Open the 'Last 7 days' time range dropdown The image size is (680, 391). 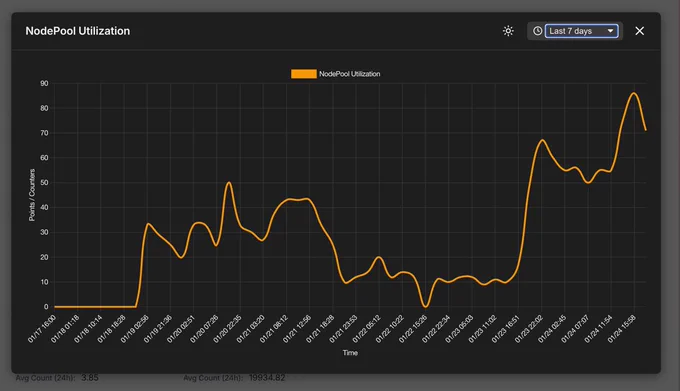582,31
